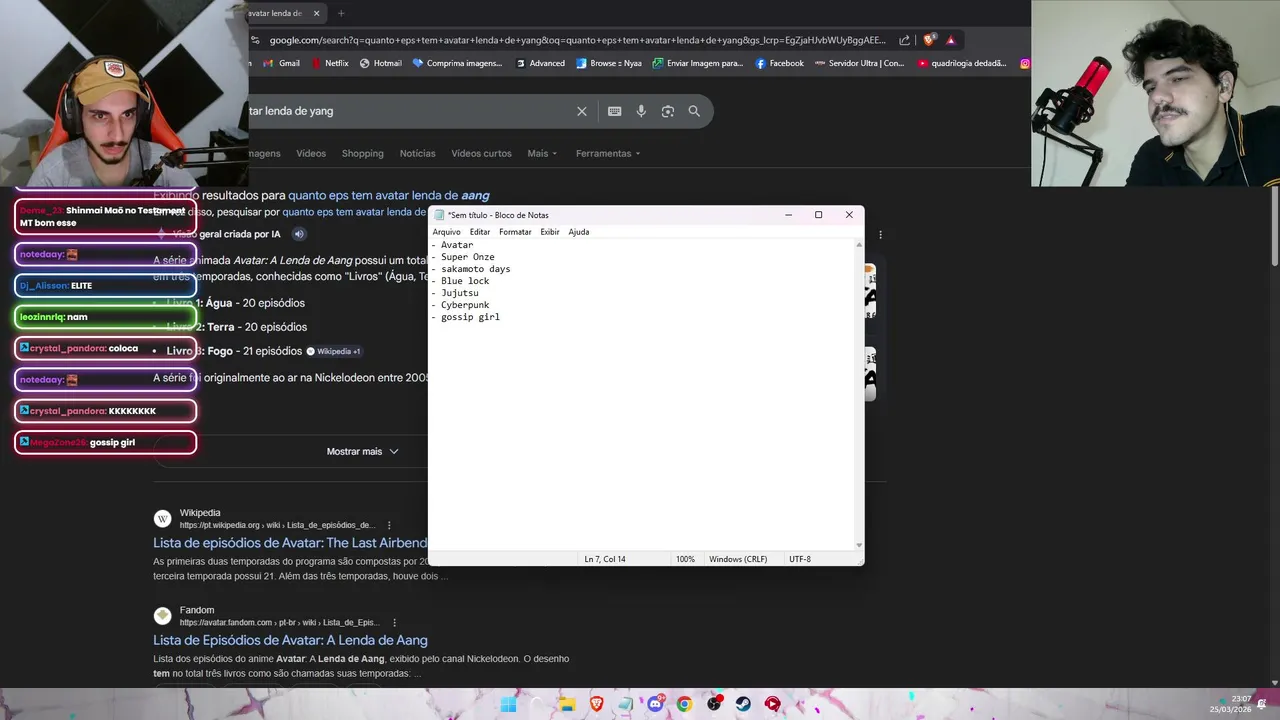Screen dimensions: 1280x720
Task: Open the Gmail bookmark
Action: 281,63
